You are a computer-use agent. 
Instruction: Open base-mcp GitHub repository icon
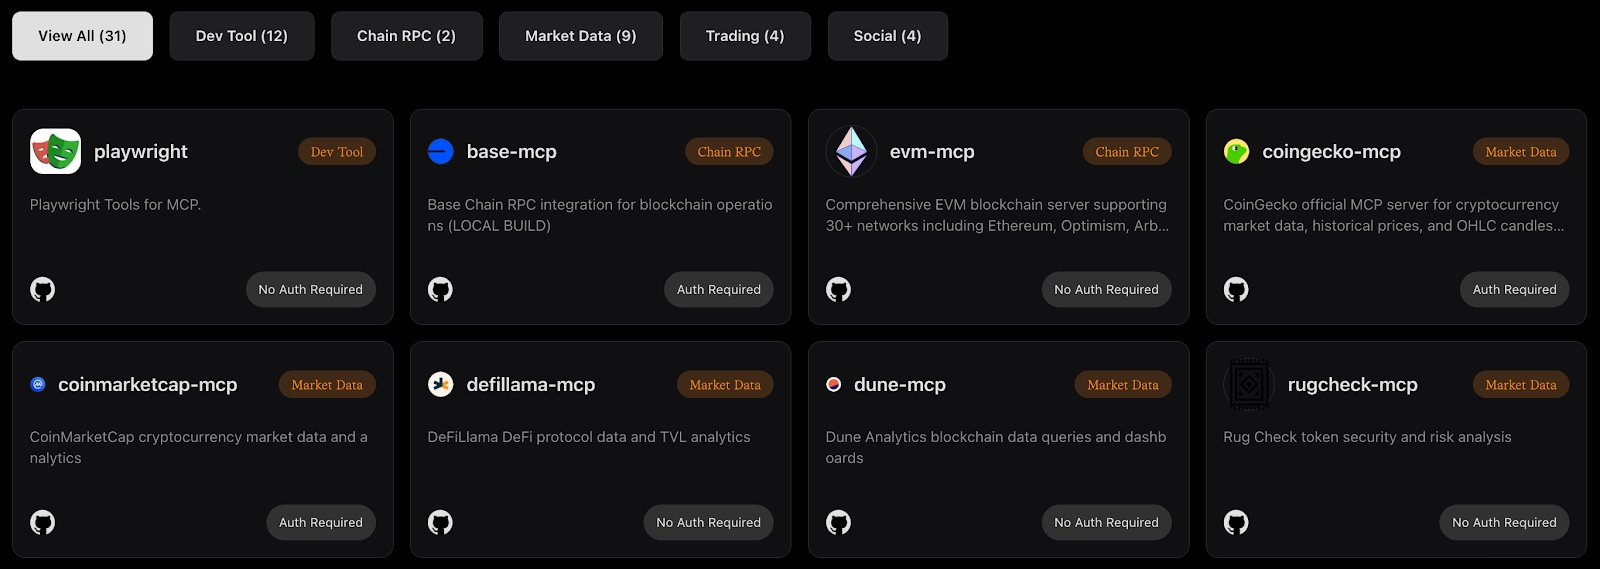[x=440, y=290]
